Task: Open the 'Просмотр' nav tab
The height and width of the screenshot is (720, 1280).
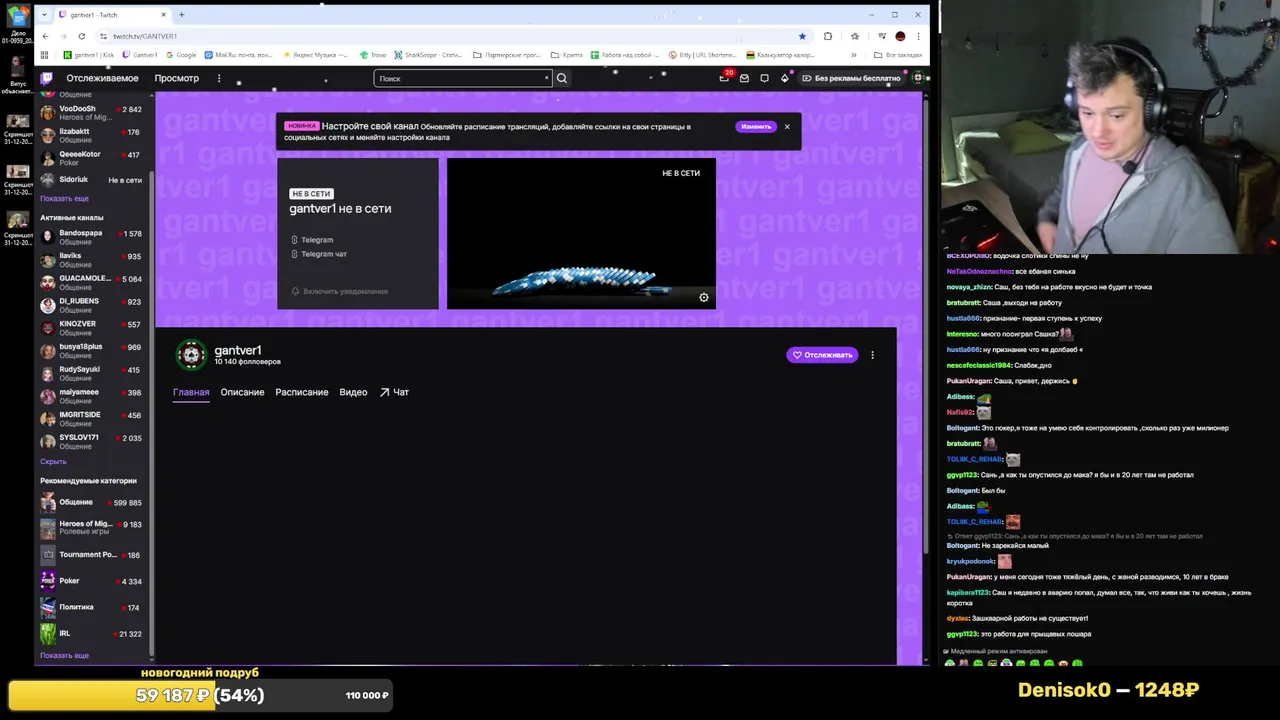Action: point(176,78)
